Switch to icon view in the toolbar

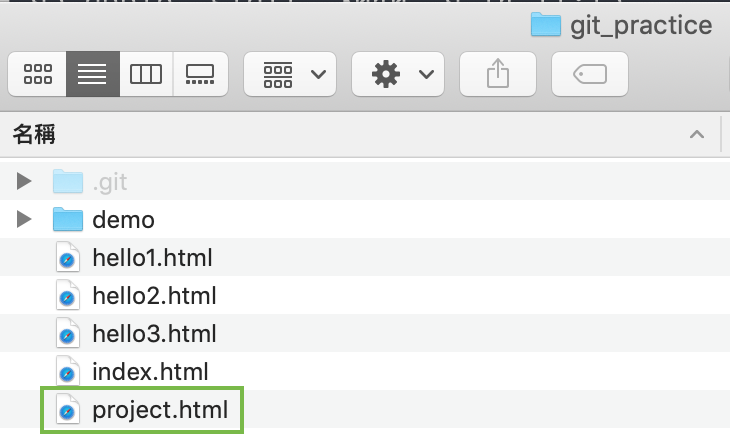tap(37, 74)
